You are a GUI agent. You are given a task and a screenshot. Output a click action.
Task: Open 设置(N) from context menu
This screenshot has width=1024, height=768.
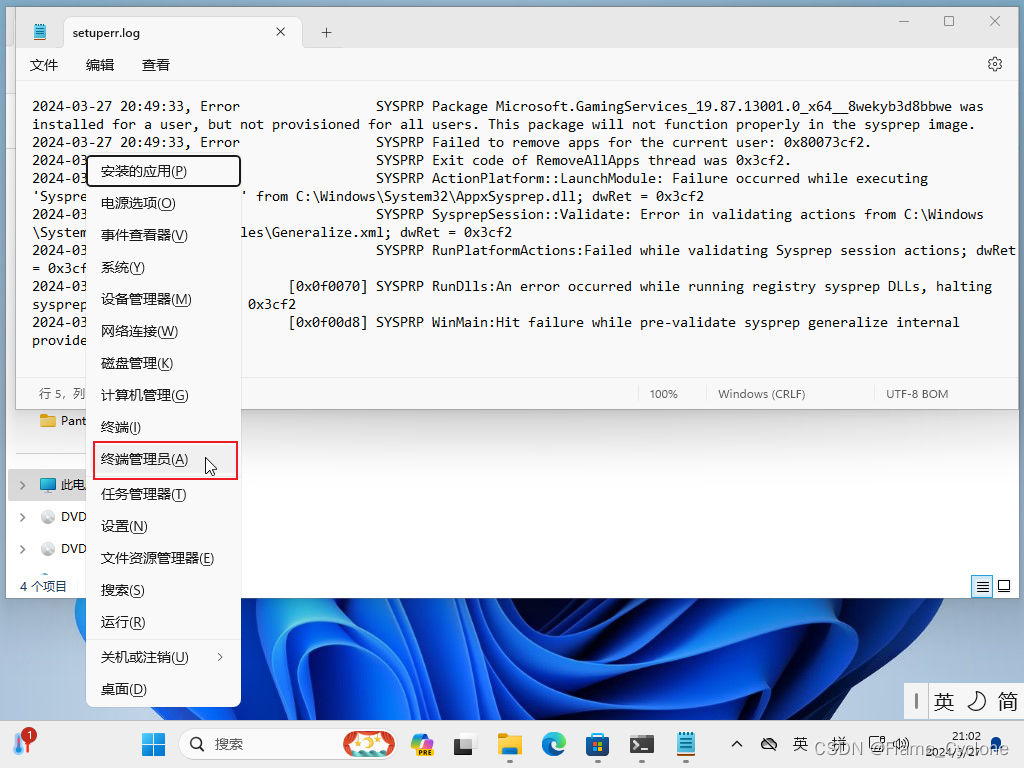tap(163, 526)
